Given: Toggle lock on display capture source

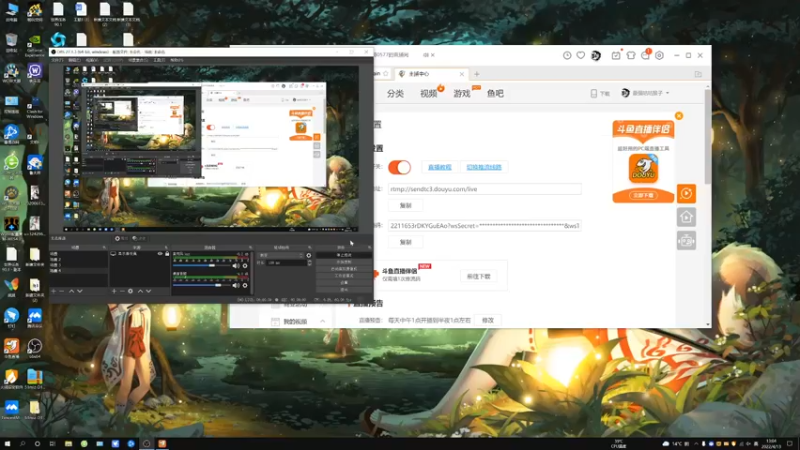Looking at the screenshot, I should (x=167, y=254).
